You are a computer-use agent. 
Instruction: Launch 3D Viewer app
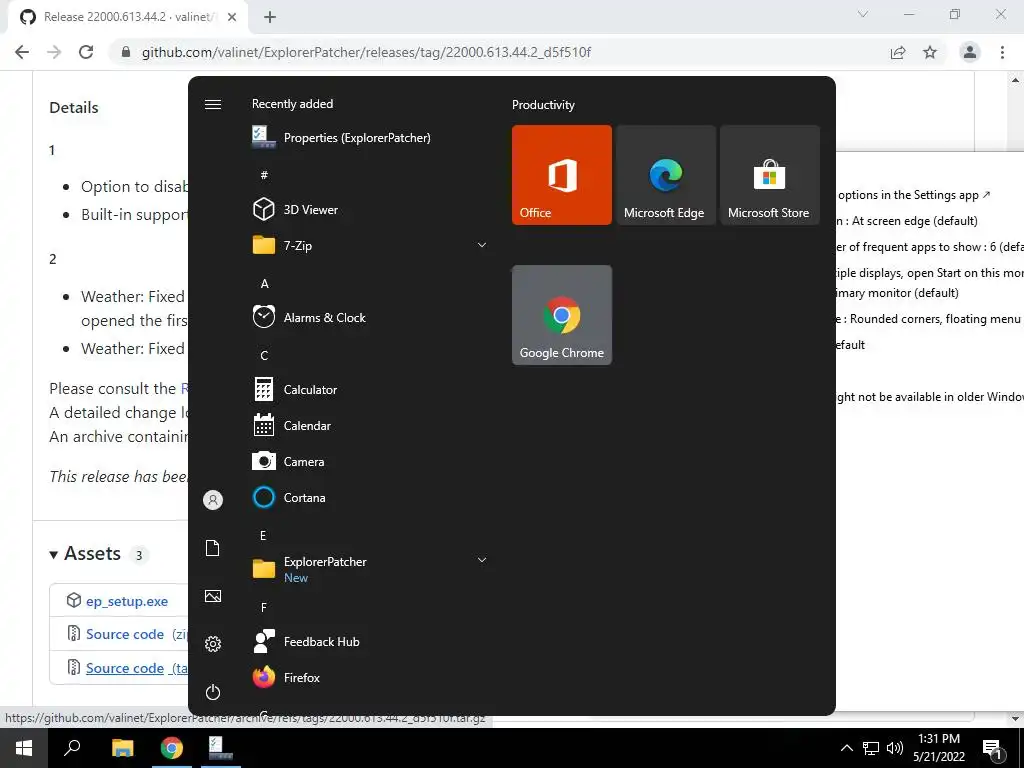pos(295,210)
